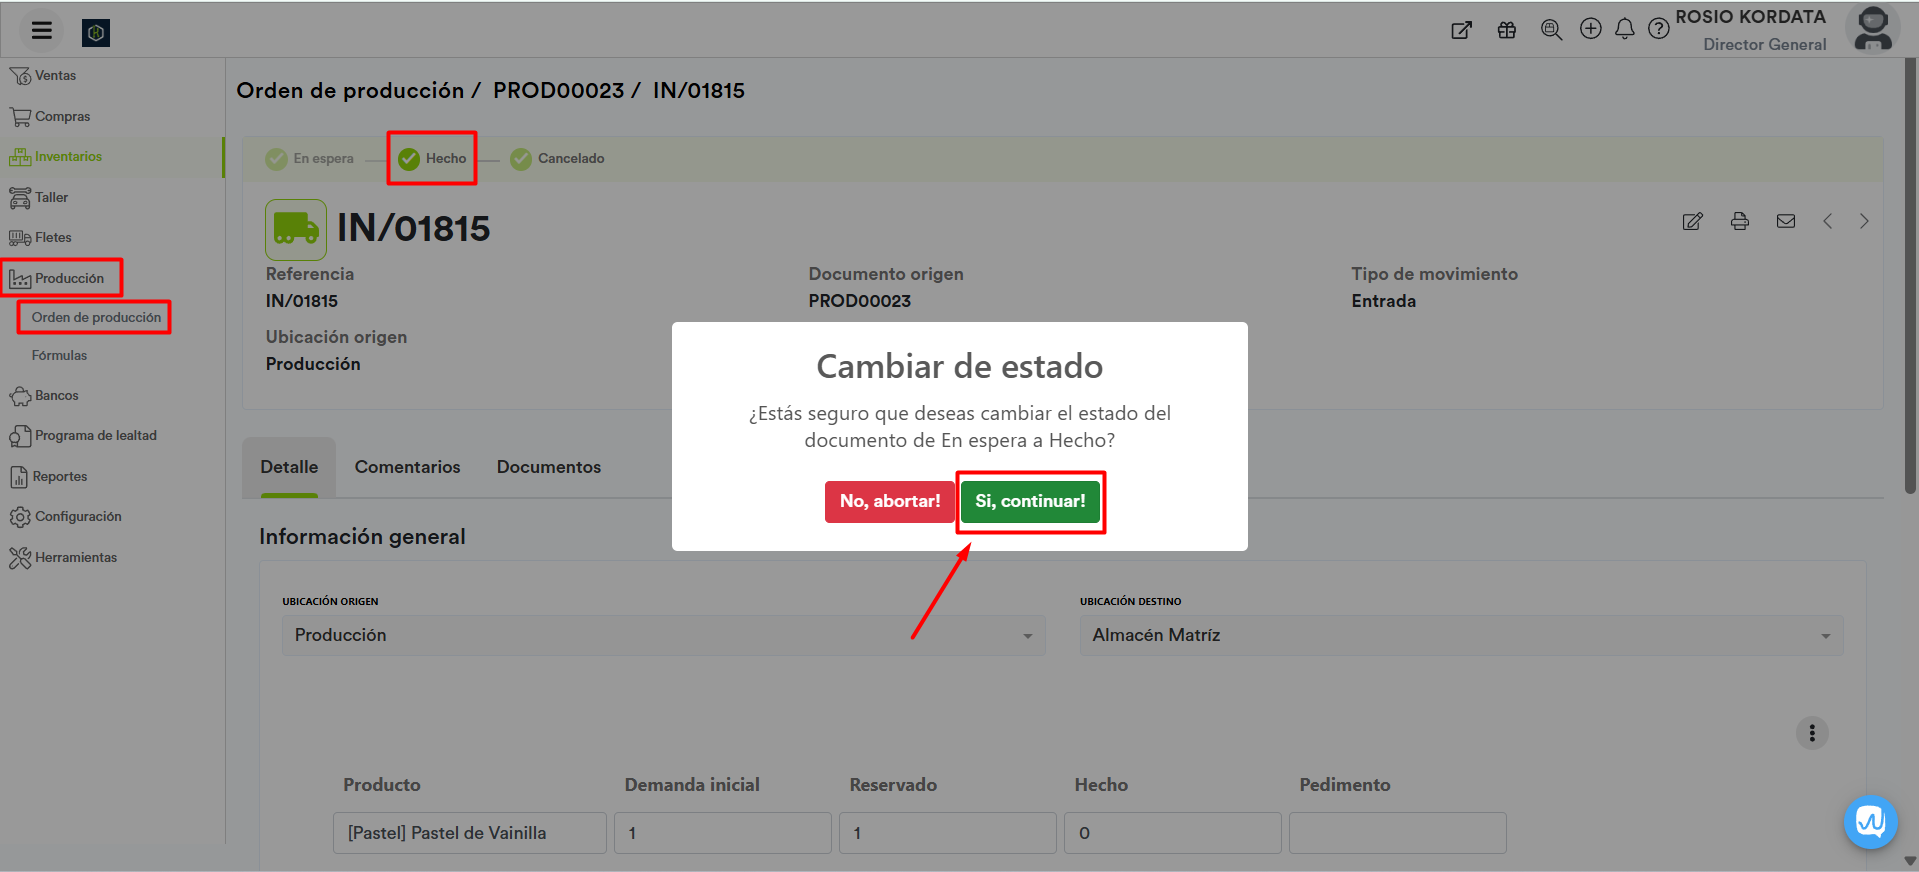Click the Pedimento input field
Image resolution: width=1919 pixels, height=872 pixels.
tap(1396, 832)
